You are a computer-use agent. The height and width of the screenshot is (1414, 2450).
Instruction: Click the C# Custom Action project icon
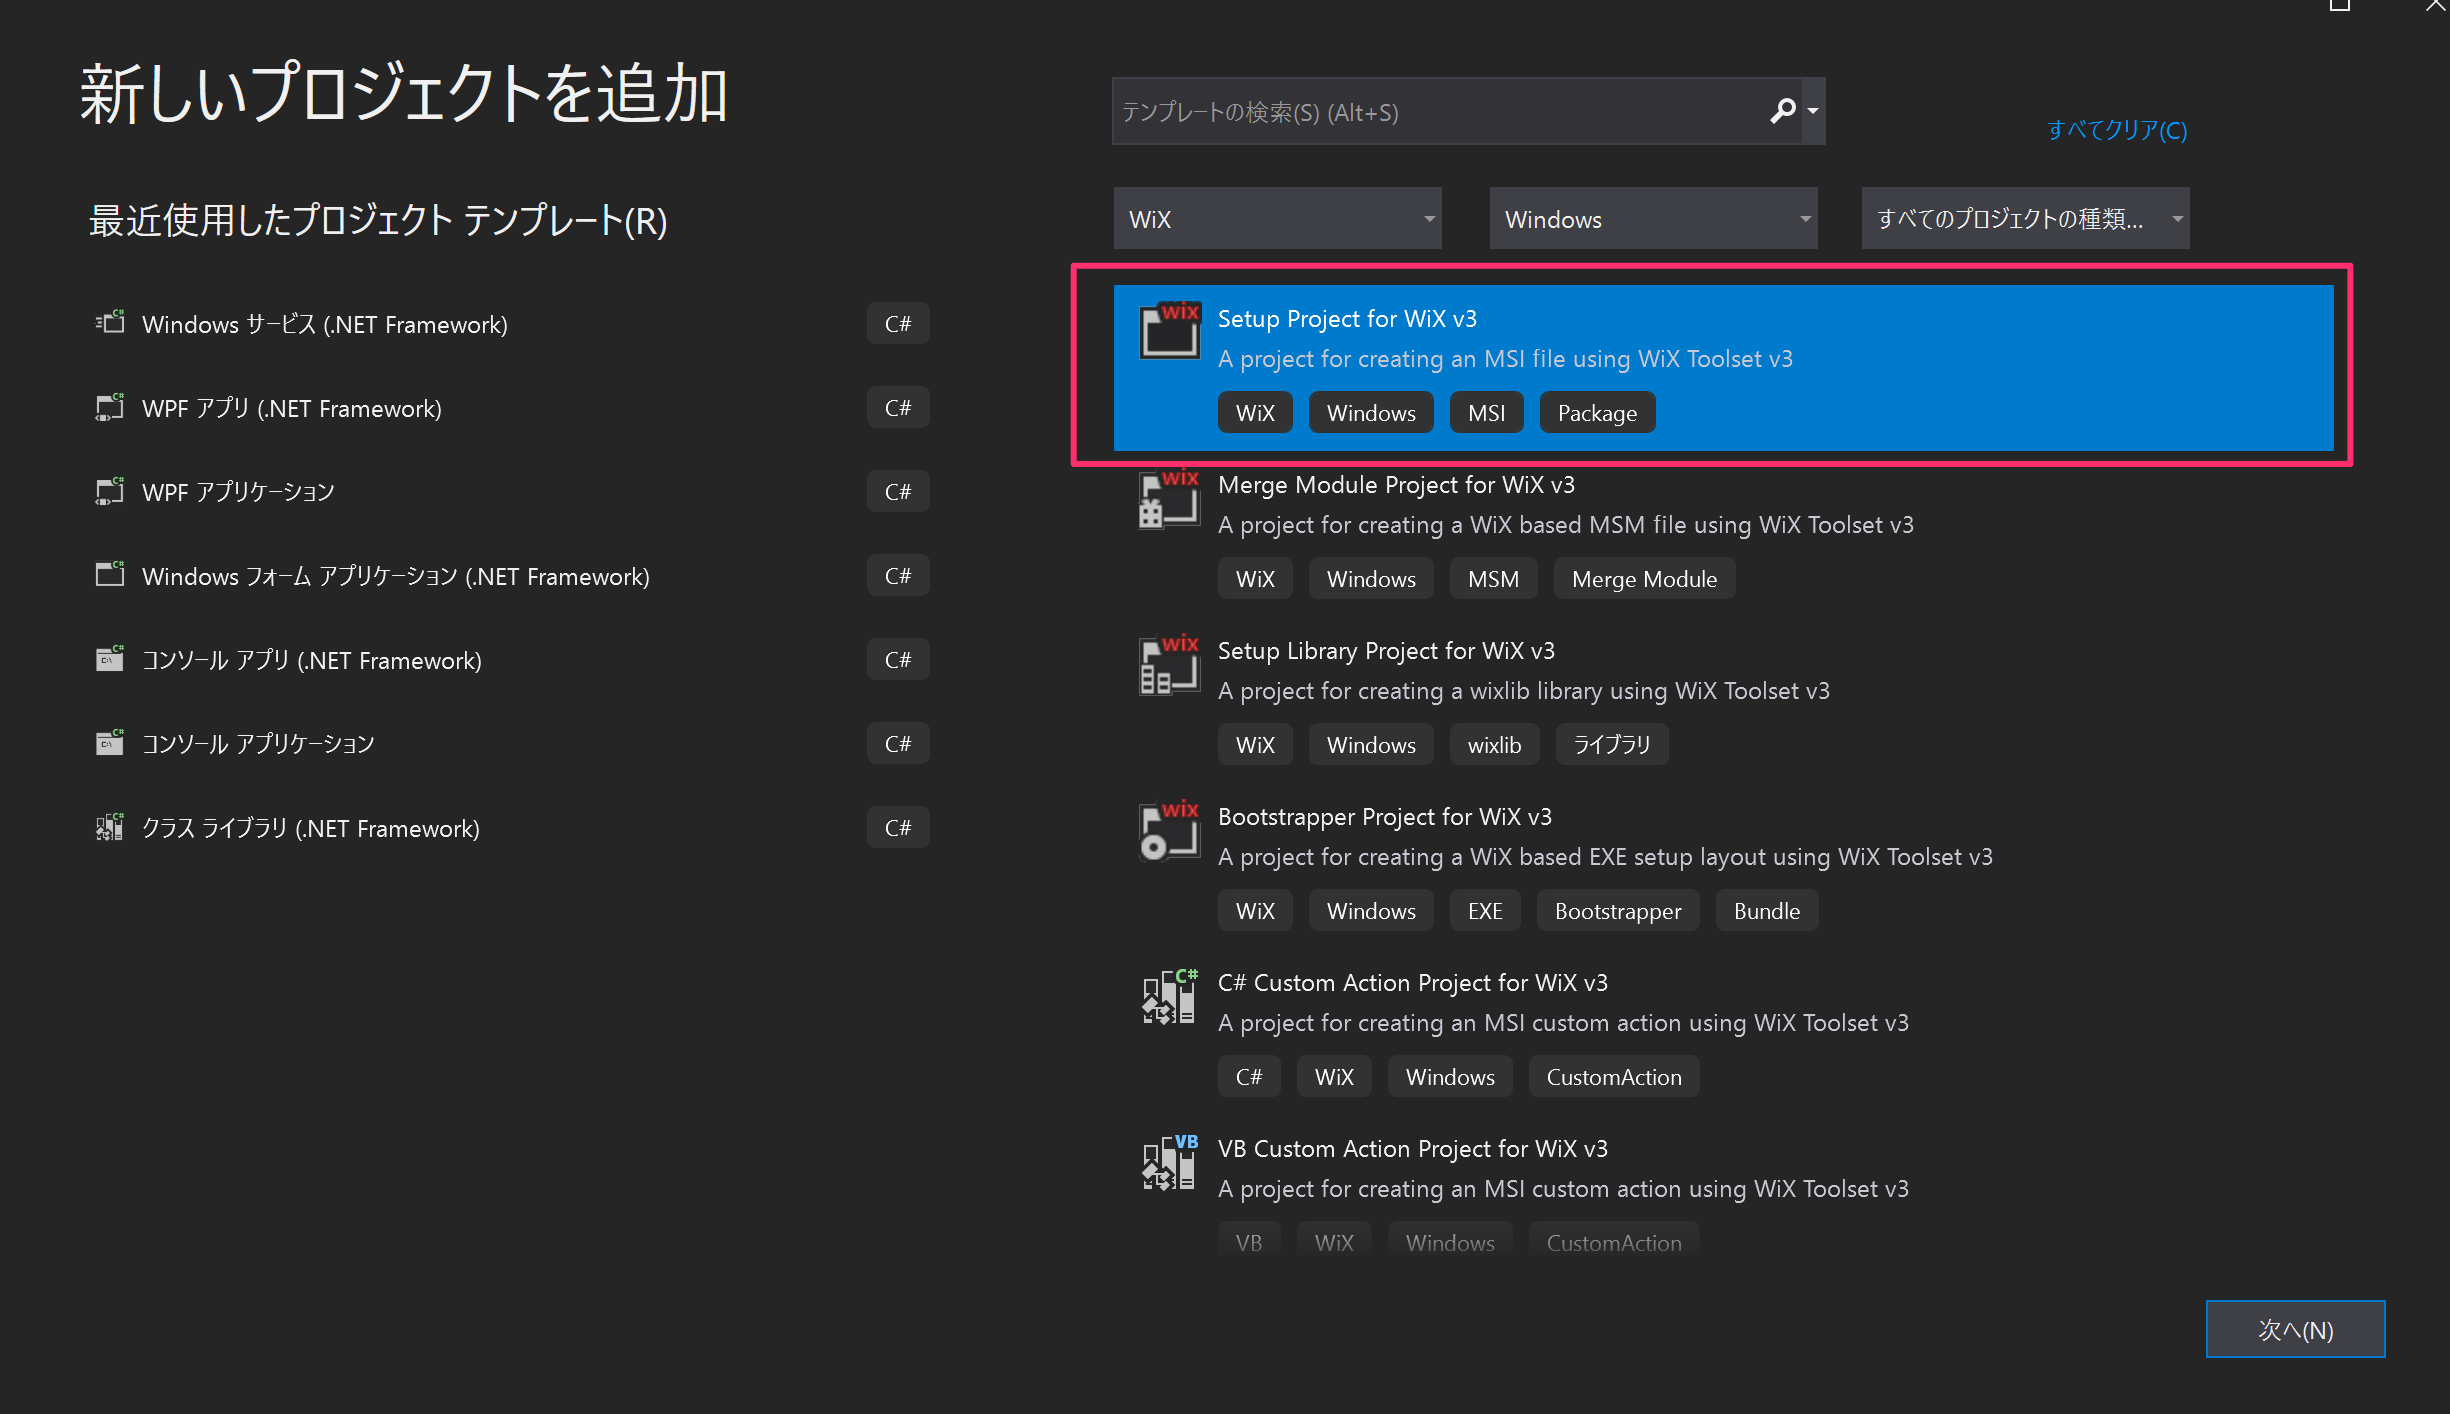tap(1168, 997)
